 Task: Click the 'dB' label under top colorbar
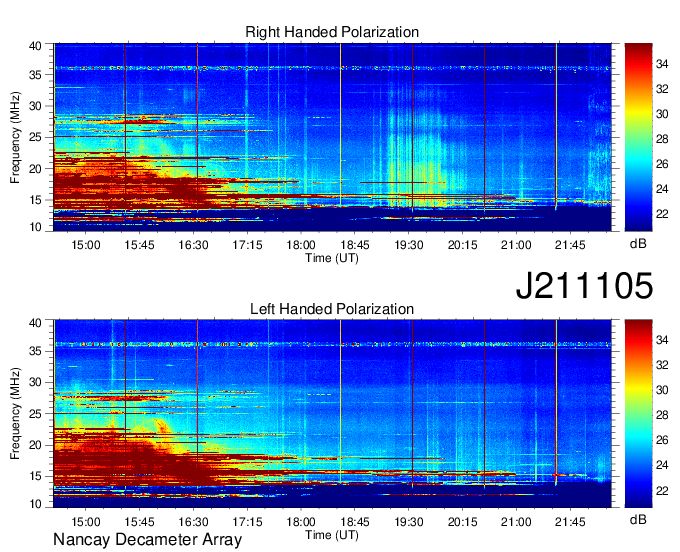pos(638,244)
